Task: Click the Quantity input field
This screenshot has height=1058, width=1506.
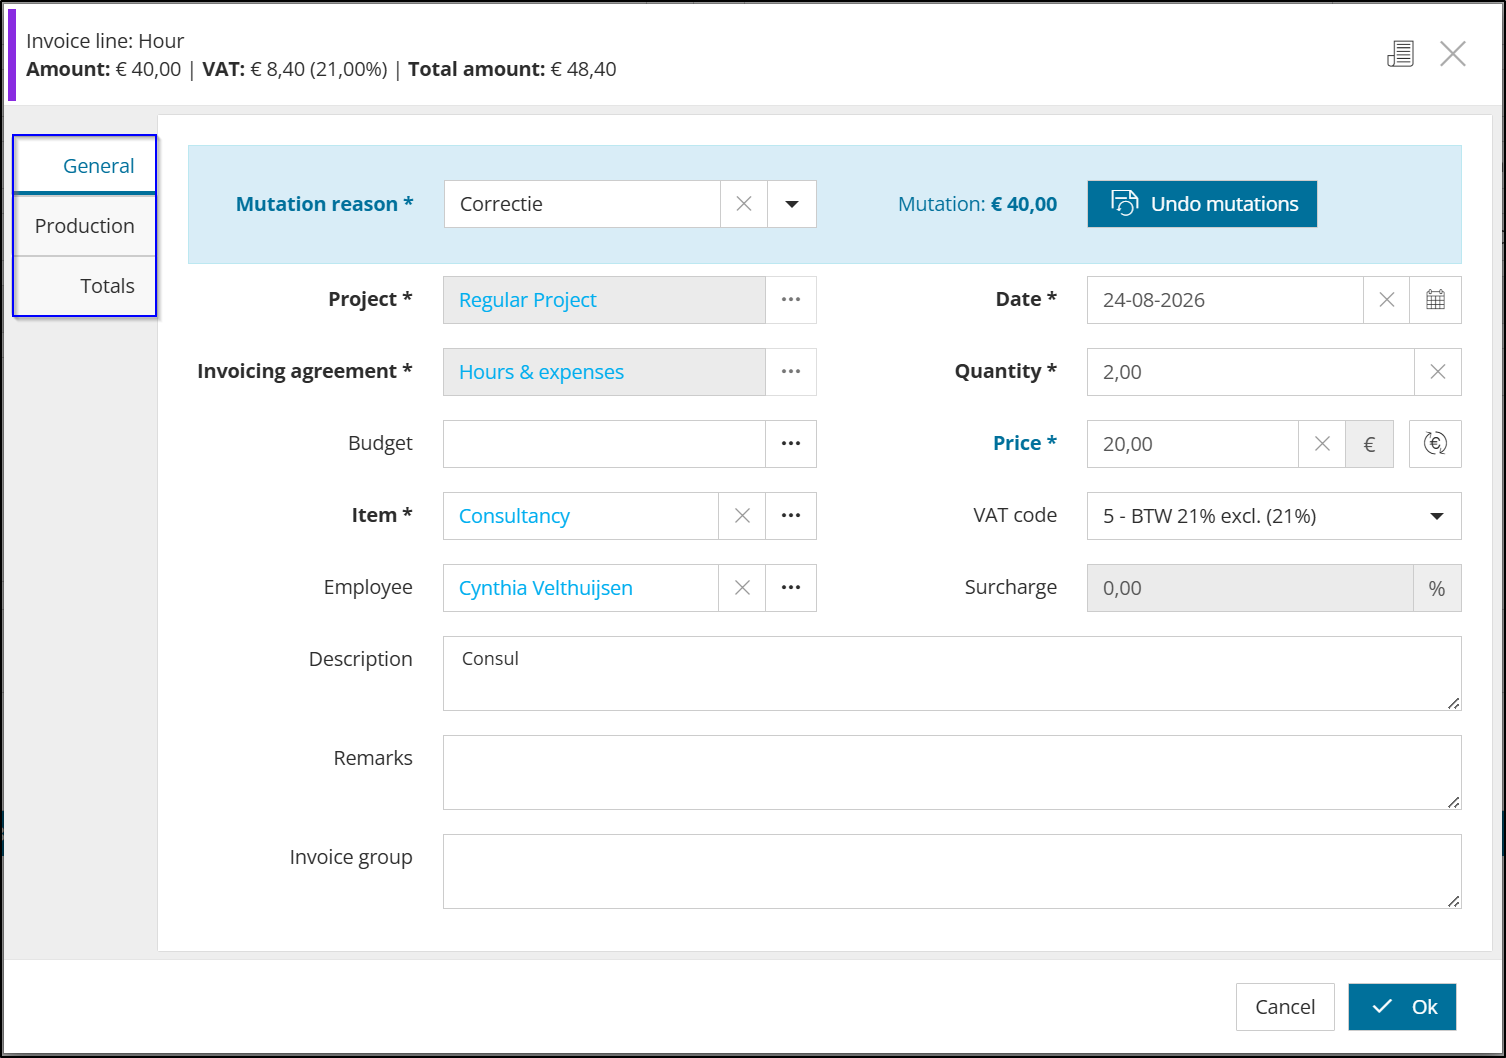Action: pyautogui.click(x=1251, y=372)
